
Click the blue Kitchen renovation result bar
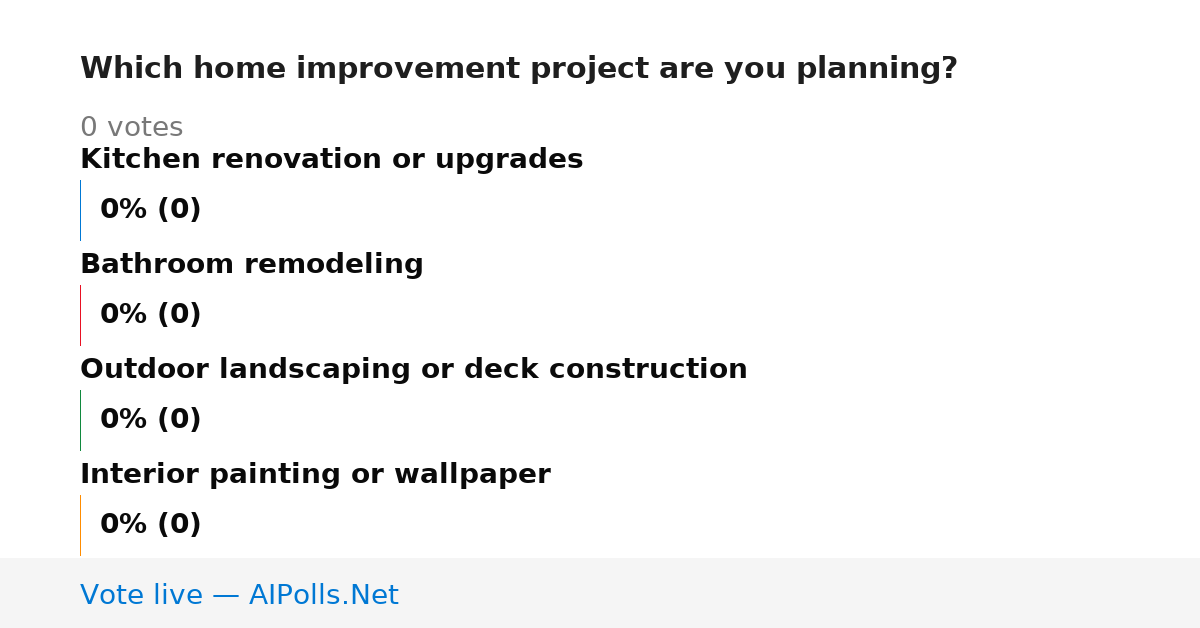coord(80,210)
